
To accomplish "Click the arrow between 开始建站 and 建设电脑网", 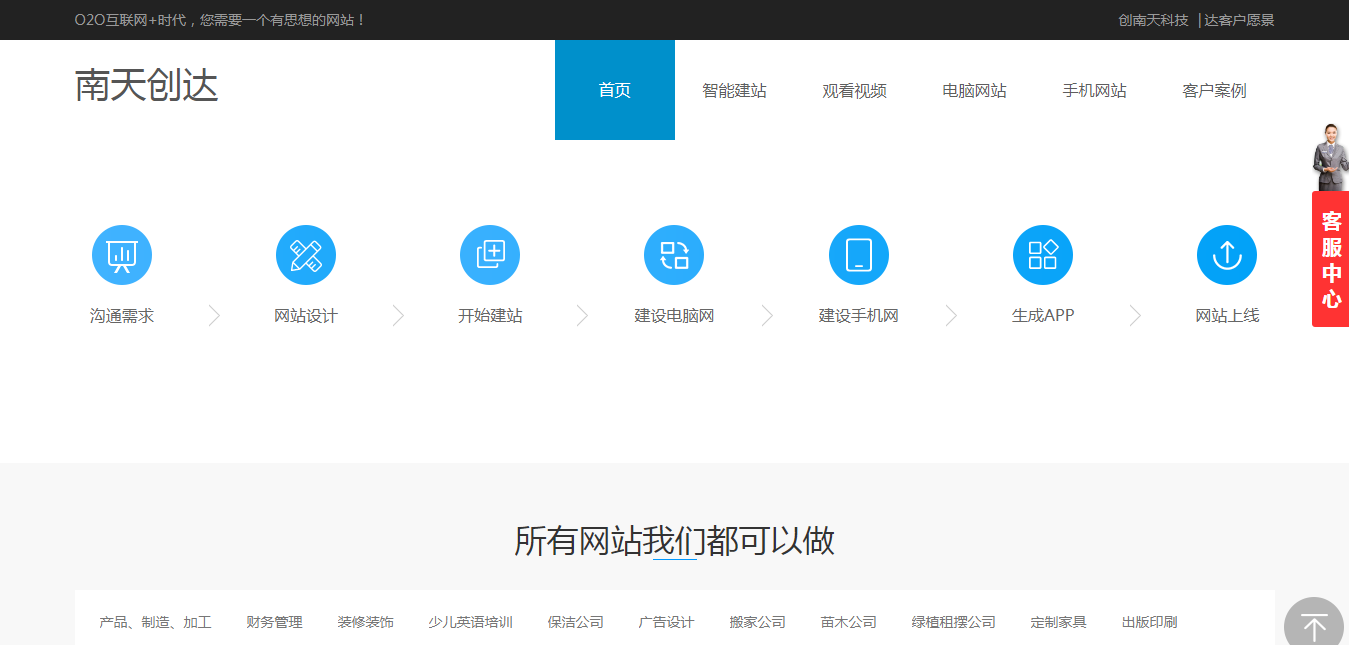I will pyautogui.click(x=582, y=315).
